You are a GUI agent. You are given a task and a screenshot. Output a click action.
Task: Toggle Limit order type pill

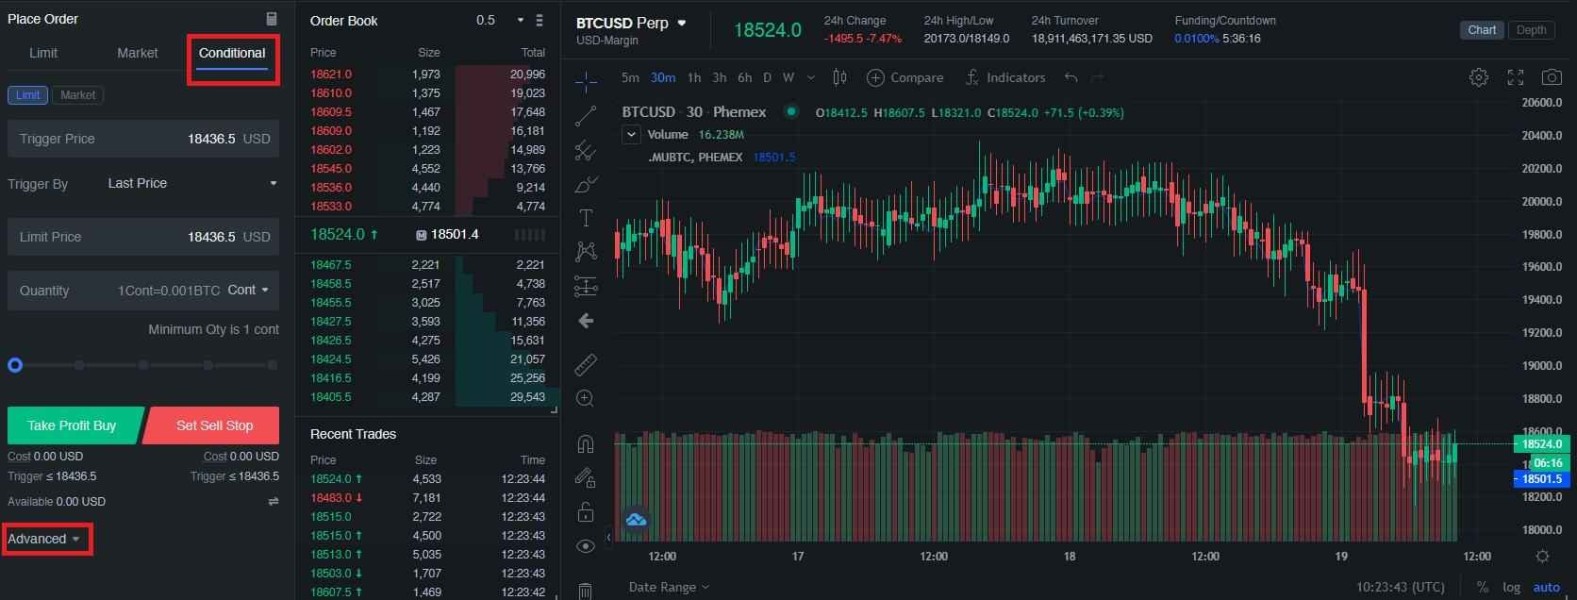[28, 95]
